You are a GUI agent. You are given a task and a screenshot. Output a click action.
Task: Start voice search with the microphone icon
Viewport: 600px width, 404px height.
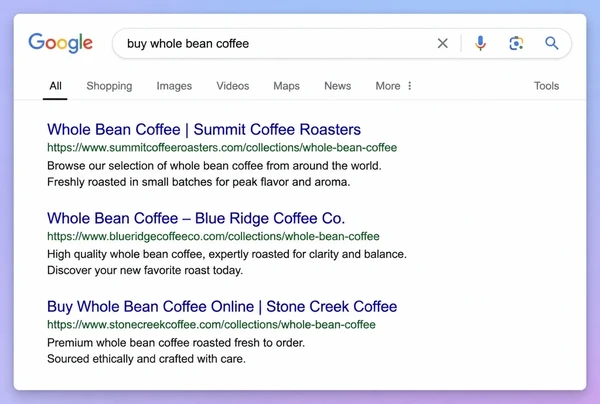480,43
